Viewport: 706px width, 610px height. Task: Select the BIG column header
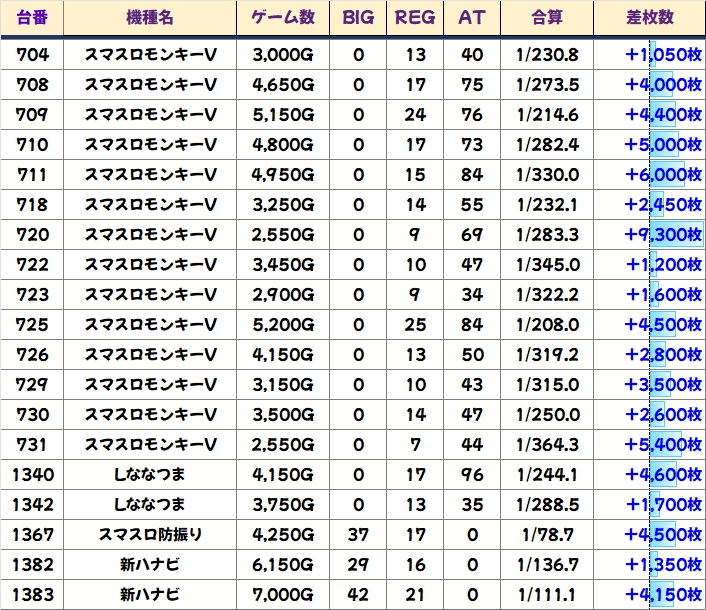click(359, 18)
